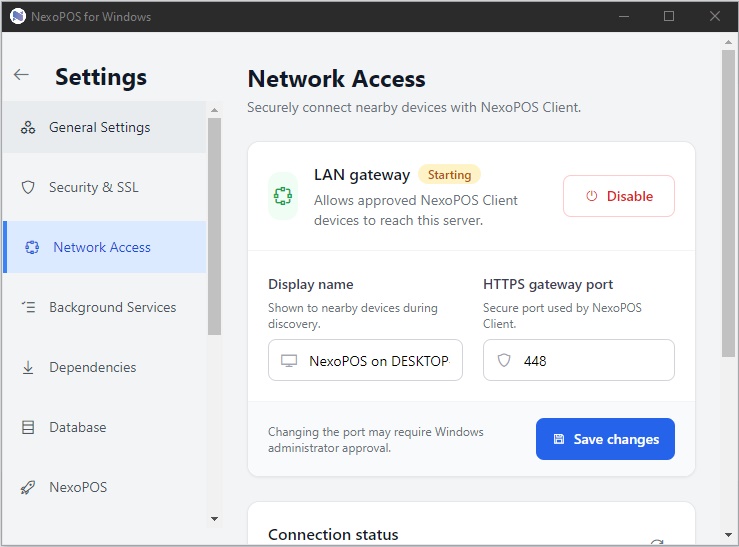Click the Save changes button

pyautogui.click(x=605, y=439)
